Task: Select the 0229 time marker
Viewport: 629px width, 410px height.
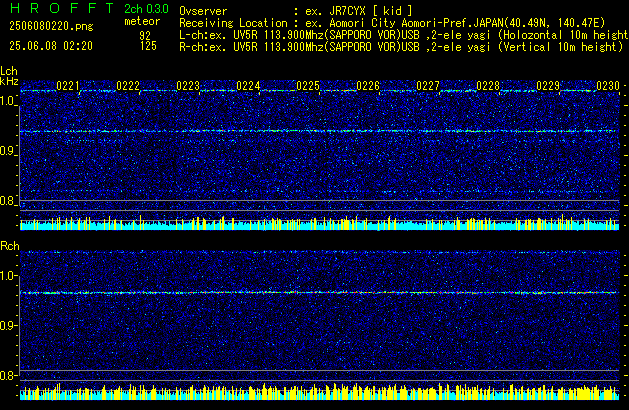Action: click(548, 86)
